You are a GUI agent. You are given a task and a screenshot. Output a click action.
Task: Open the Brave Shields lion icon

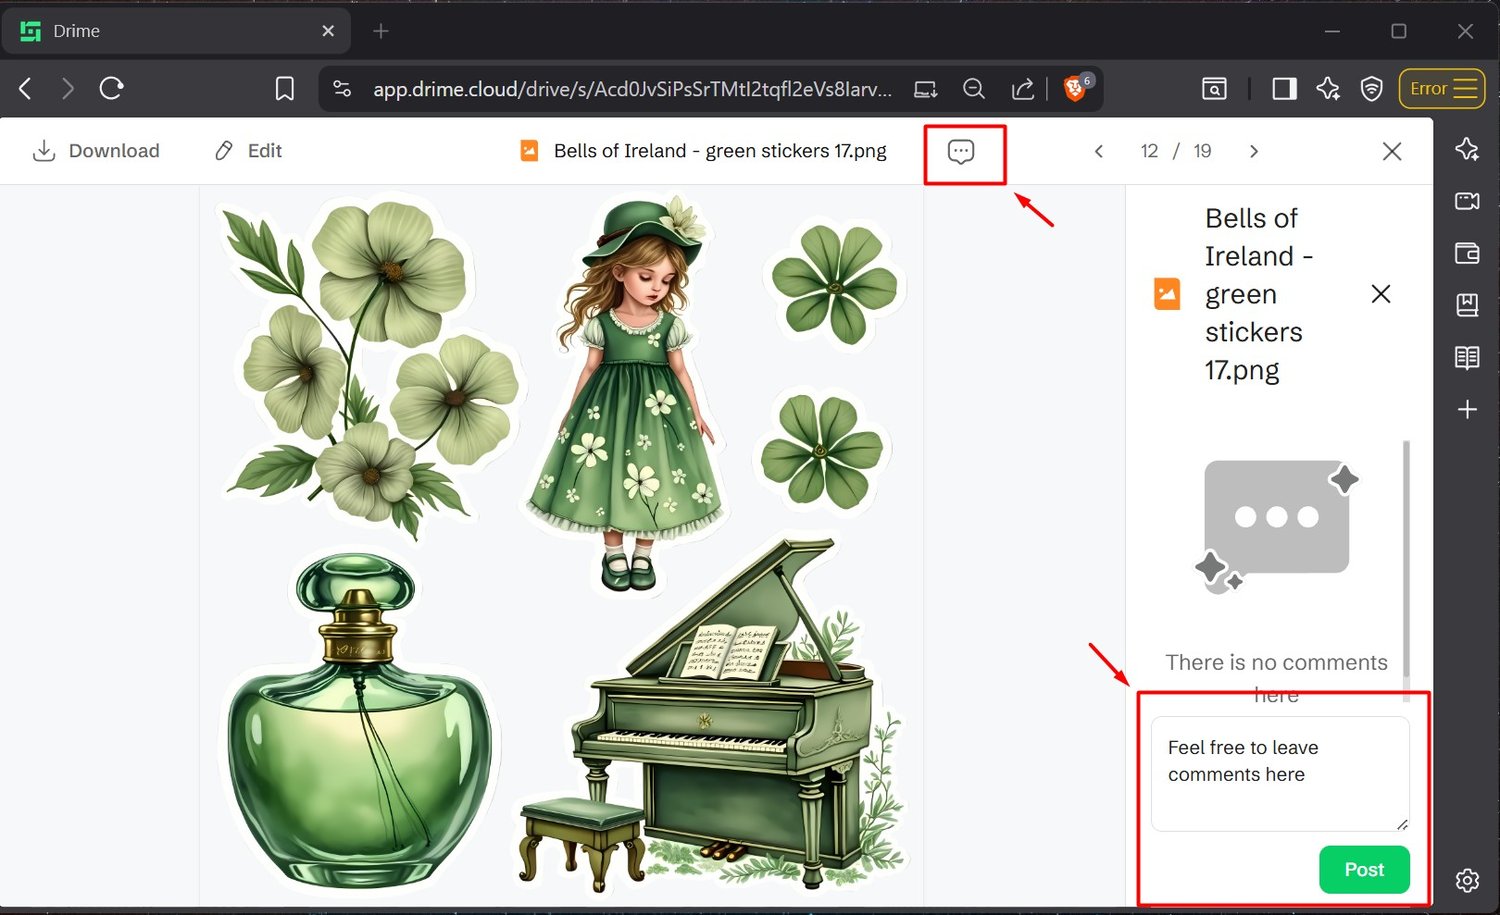pos(1076,88)
